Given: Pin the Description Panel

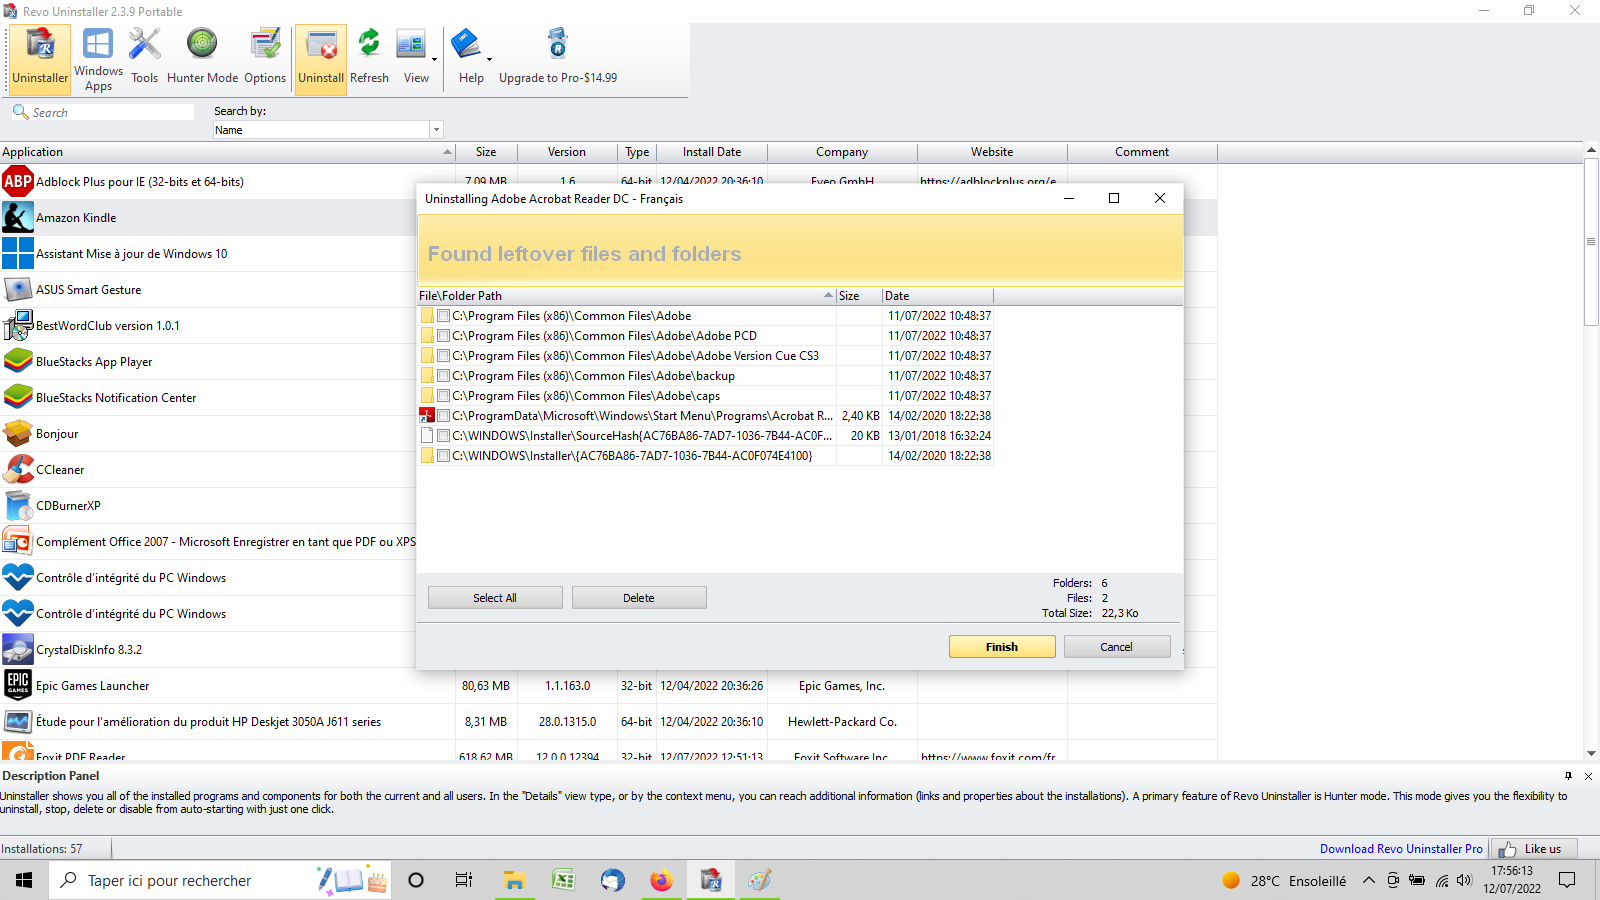Looking at the screenshot, I should point(1568,776).
